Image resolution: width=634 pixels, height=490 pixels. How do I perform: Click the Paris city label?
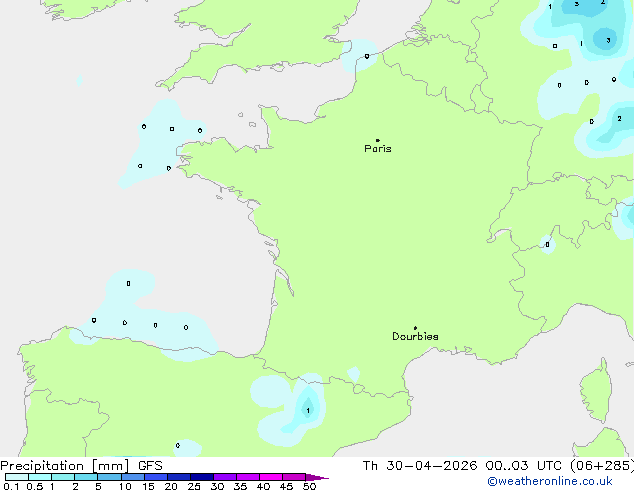[x=378, y=149]
